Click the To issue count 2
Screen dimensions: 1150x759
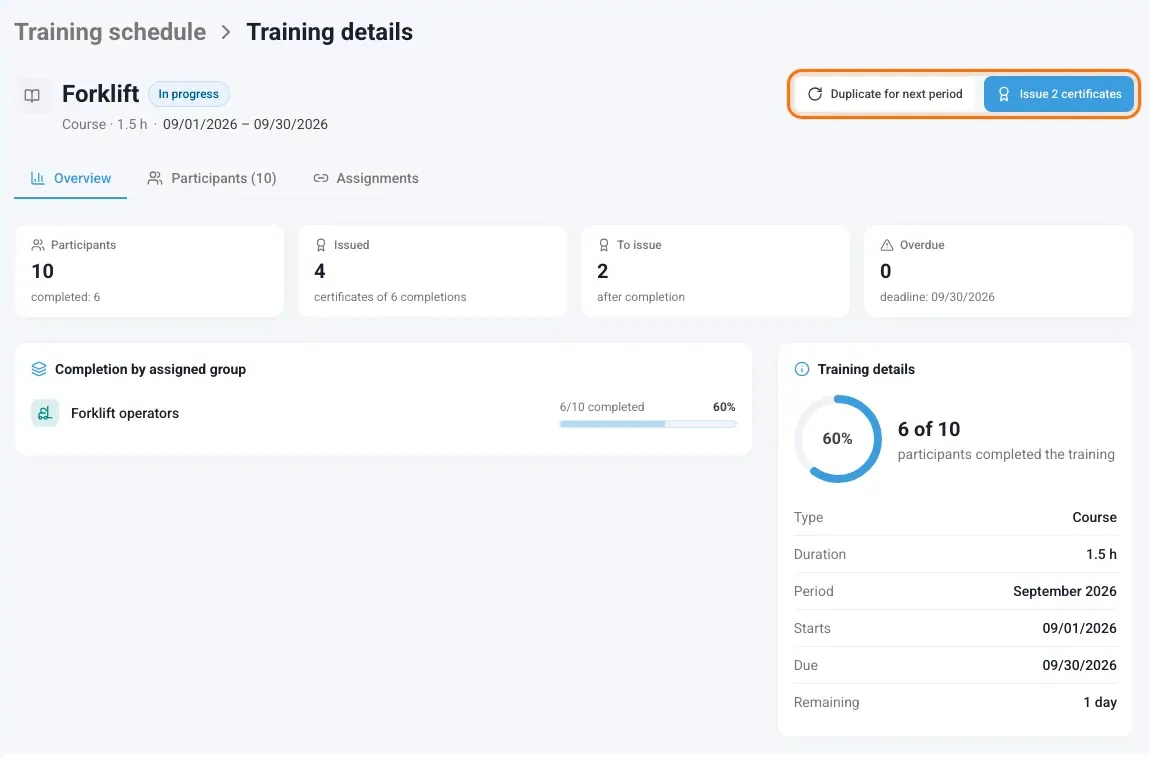pyautogui.click(x=603, y=271)
